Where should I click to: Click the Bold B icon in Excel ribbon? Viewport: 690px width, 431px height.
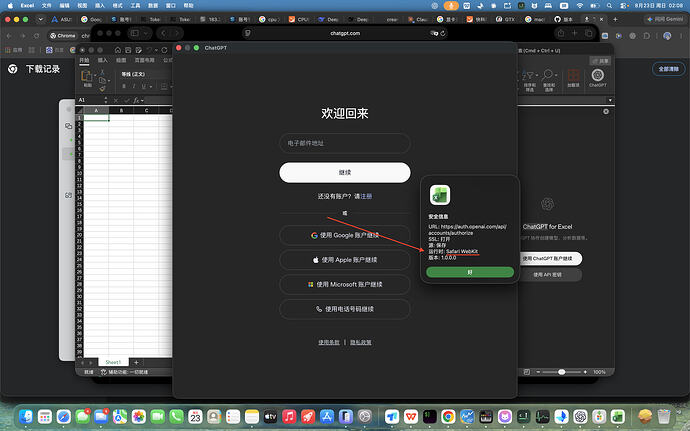point(124,86)
